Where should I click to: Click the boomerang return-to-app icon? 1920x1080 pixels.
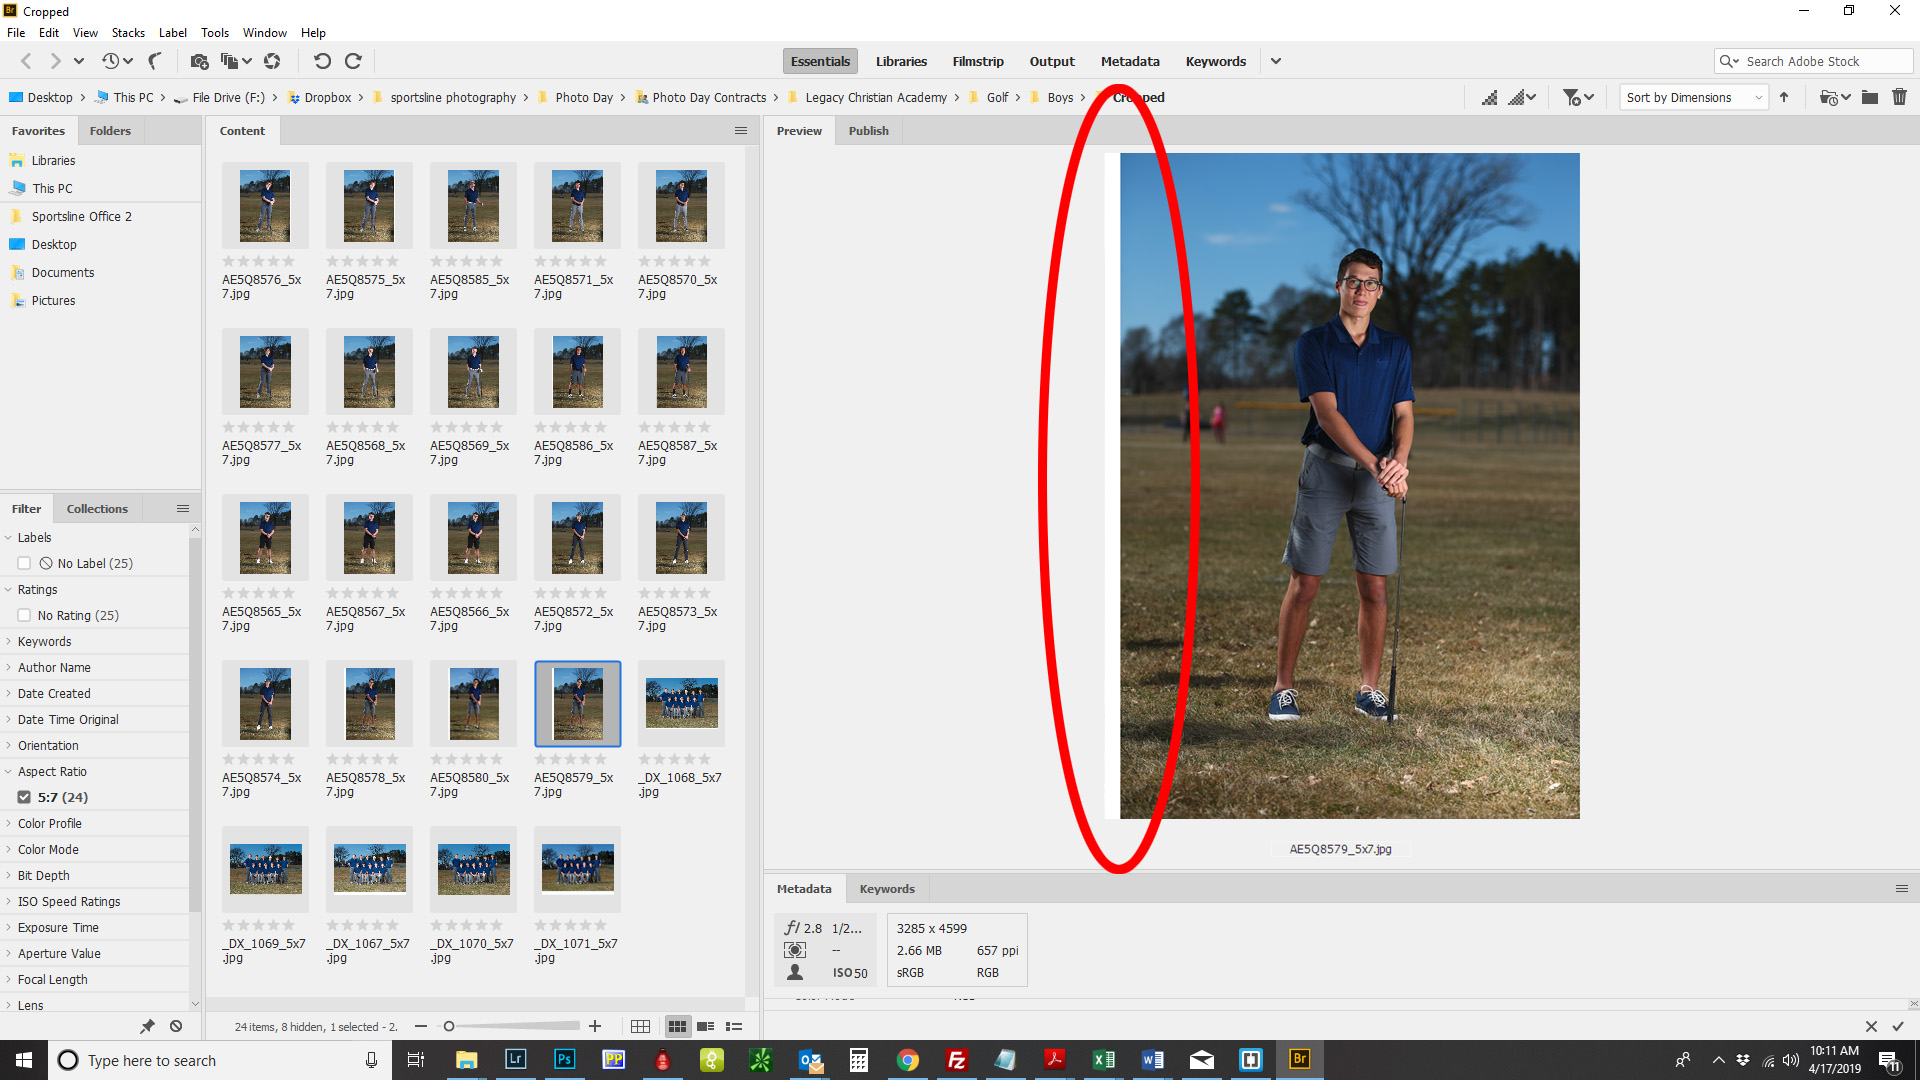point(155,61)
